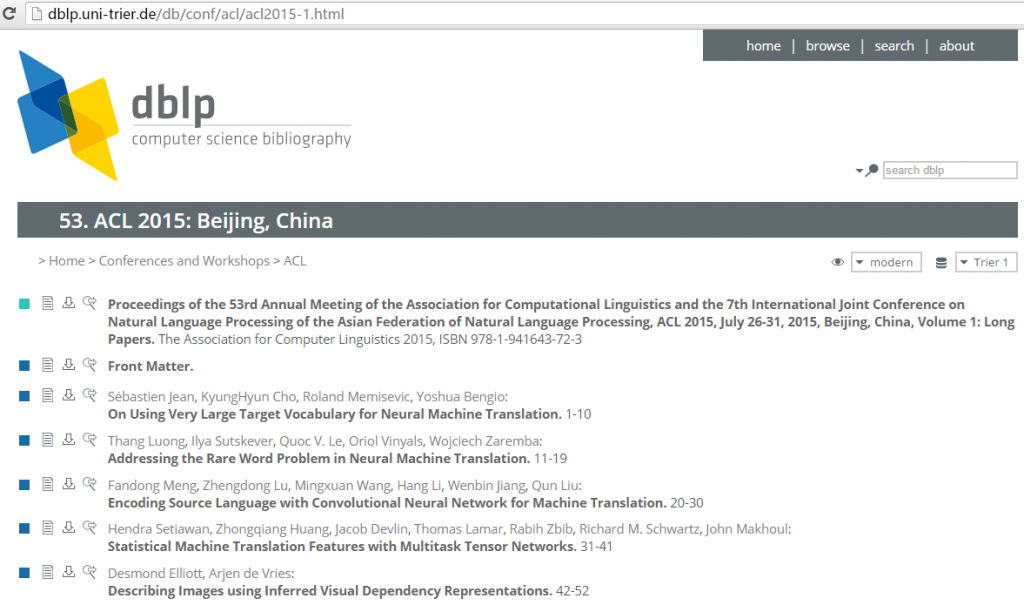The height and width of the screenshot is (605, 1024).
Task: Open the search menu item
Action: tap(894, 46)
